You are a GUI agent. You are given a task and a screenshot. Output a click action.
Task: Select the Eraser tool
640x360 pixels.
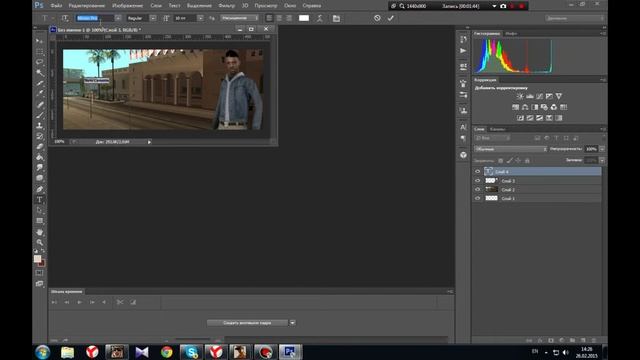click(x=40, y=147)
